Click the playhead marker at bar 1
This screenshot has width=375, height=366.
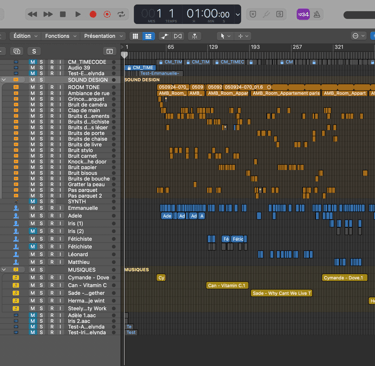point(124,55)
